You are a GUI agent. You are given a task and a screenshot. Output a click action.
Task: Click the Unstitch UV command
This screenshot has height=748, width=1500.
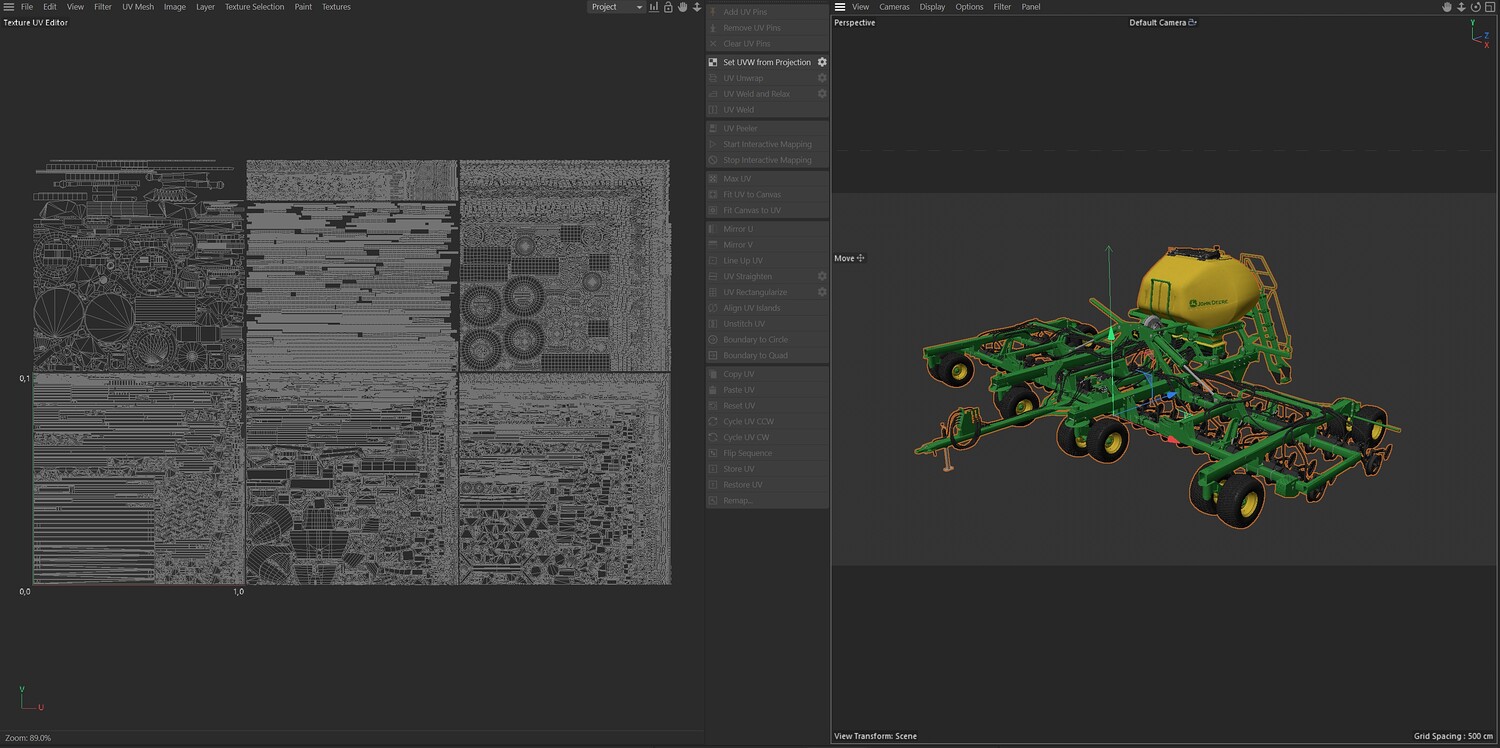[767, 324]
